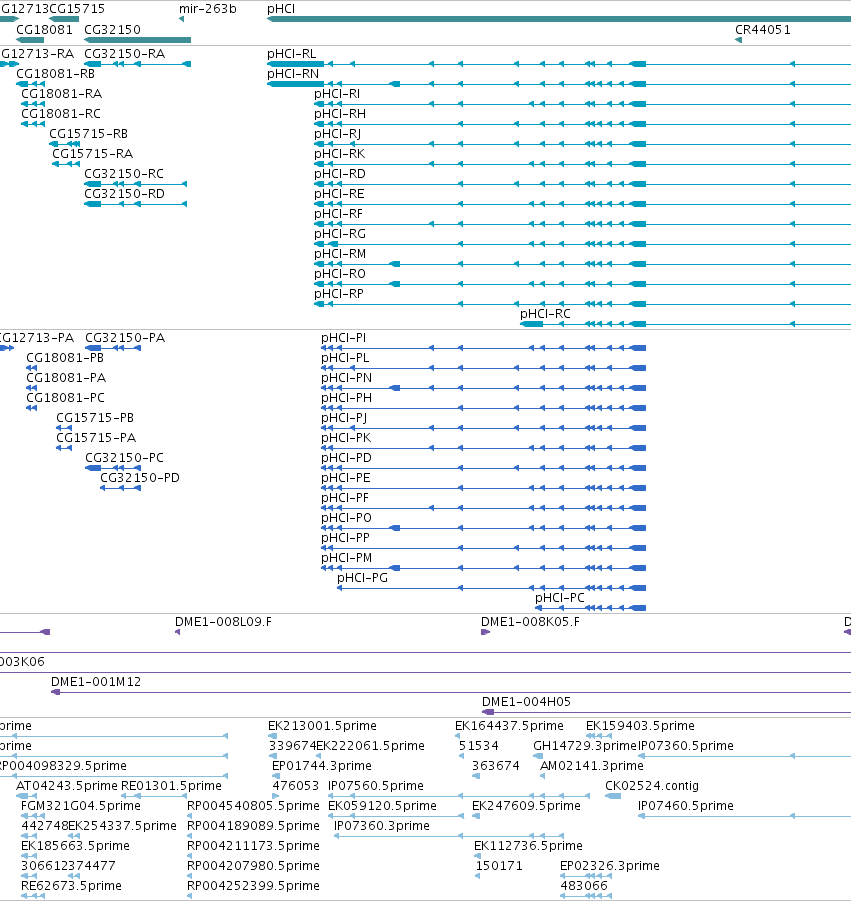The image size is (851, 901).
Task: Click the EP02326.3prime EST label
Action: (610, 866)
